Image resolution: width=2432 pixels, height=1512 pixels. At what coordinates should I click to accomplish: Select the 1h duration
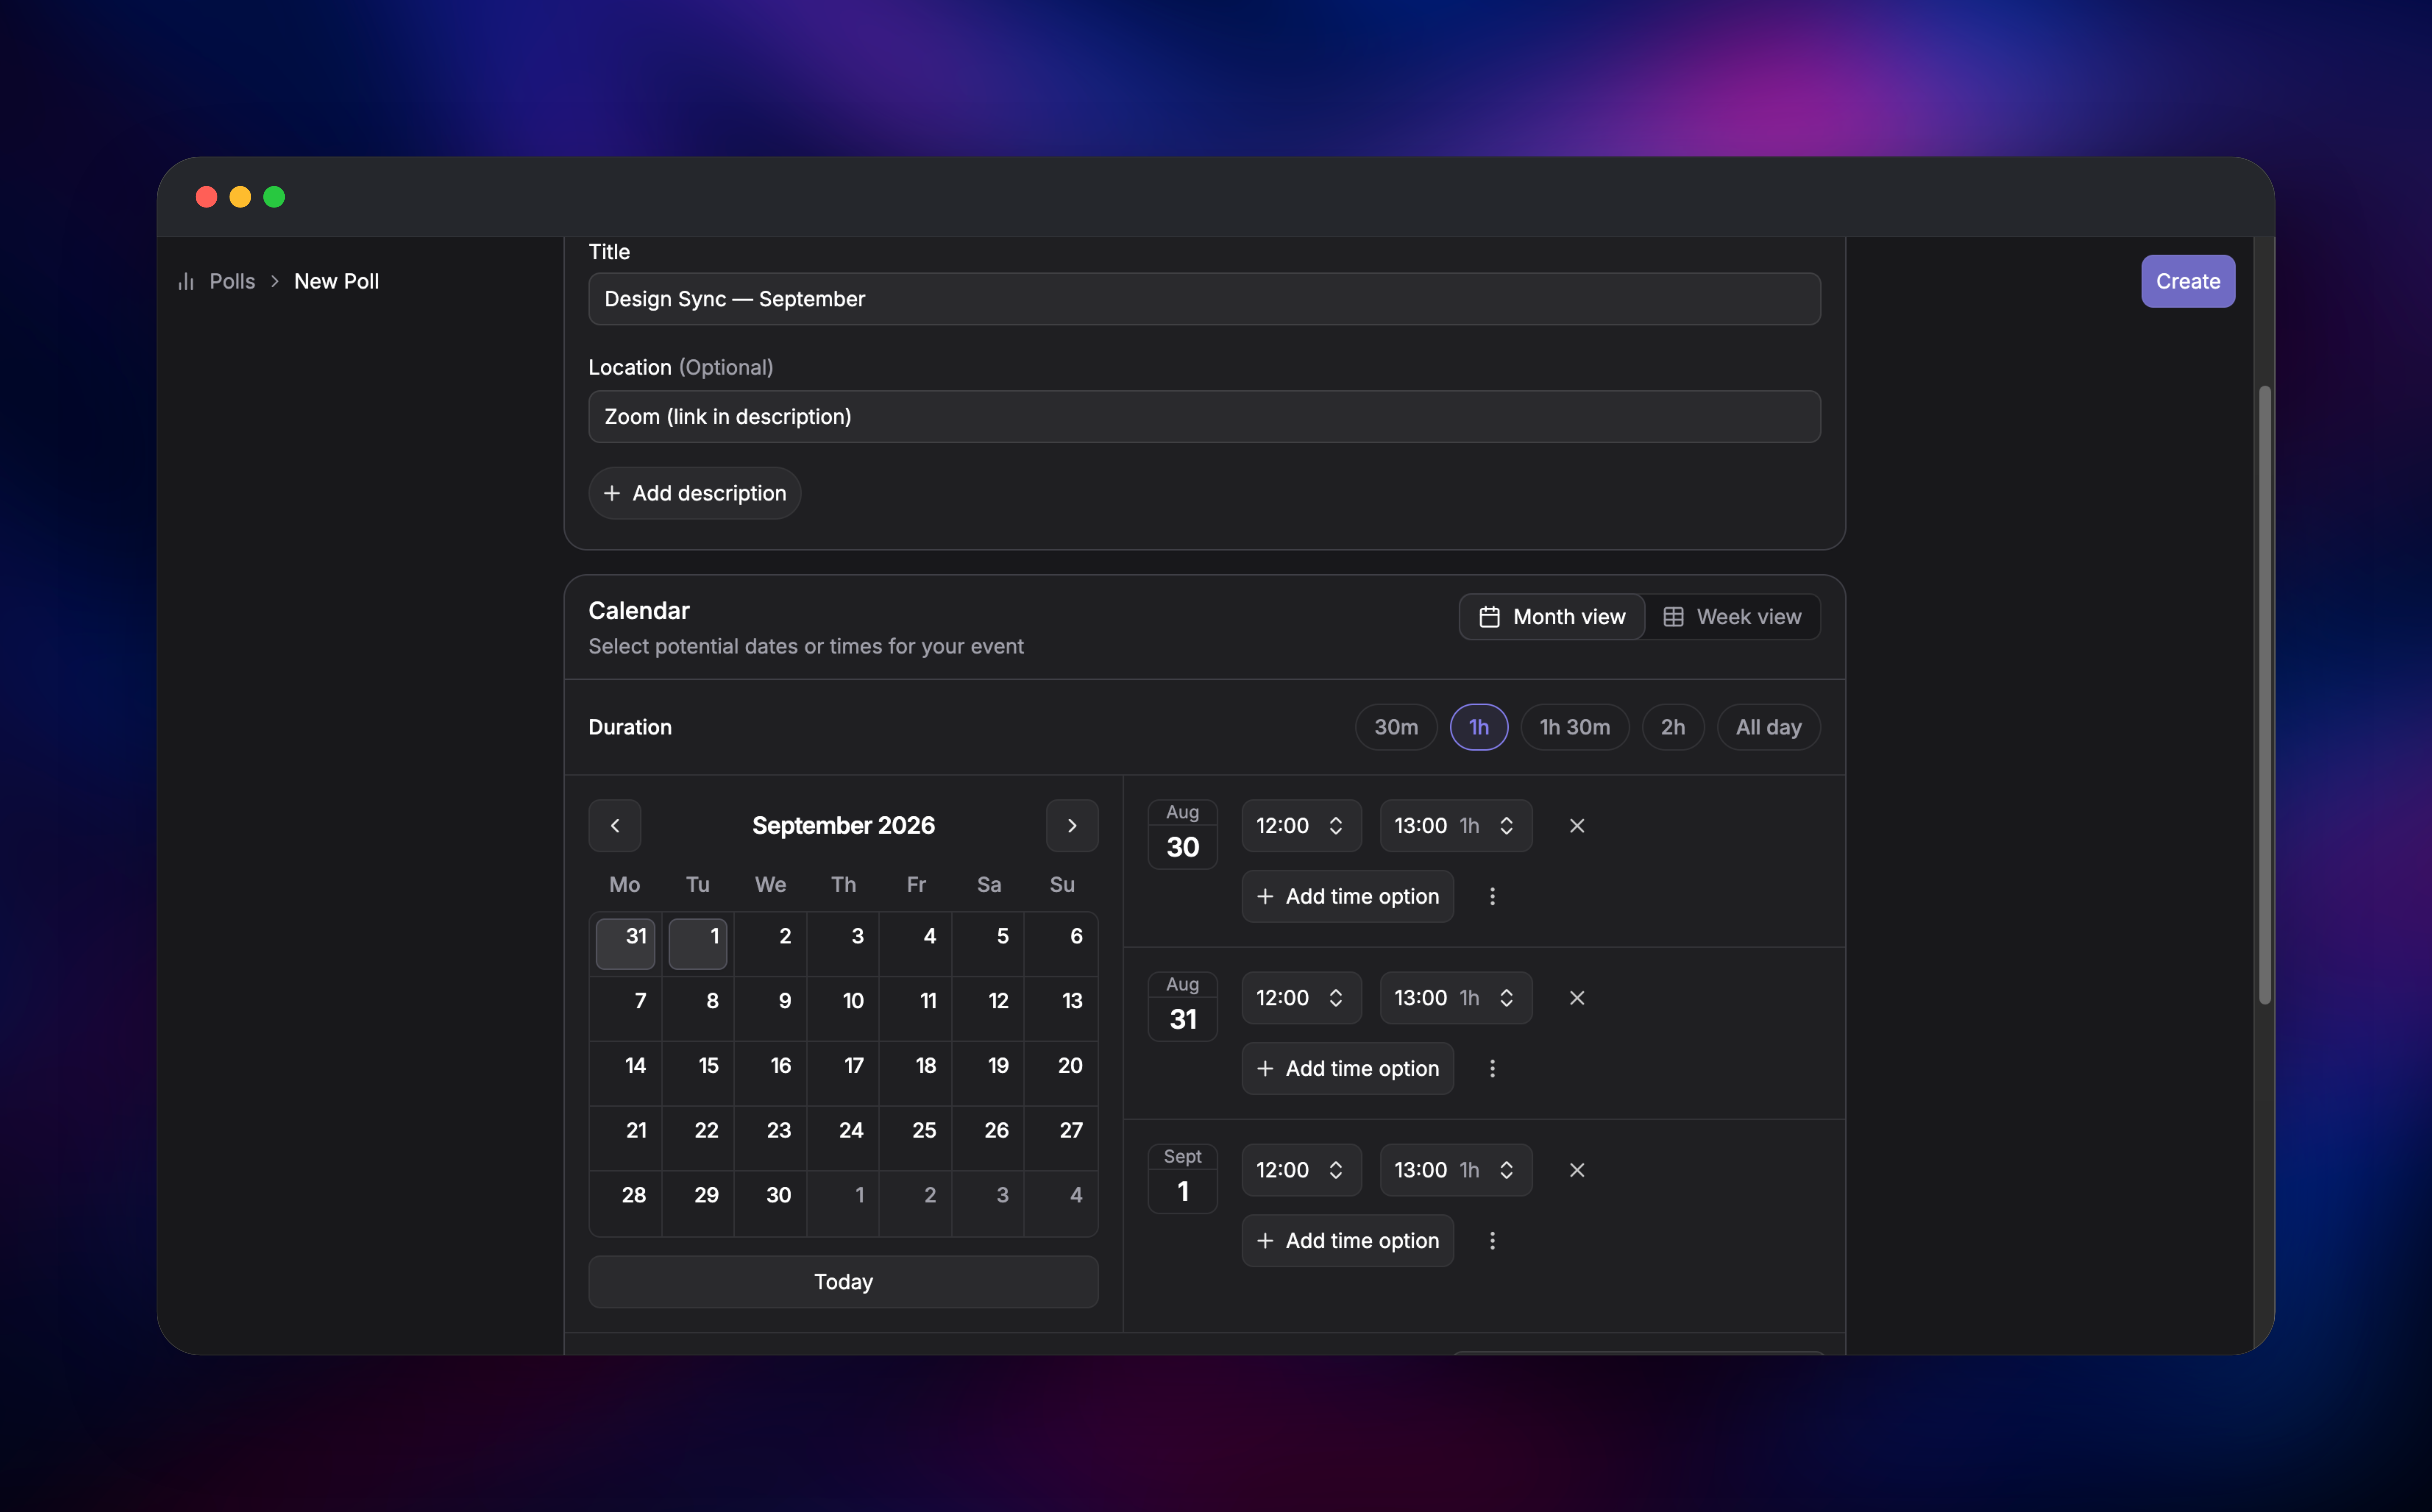(1479, 727)
